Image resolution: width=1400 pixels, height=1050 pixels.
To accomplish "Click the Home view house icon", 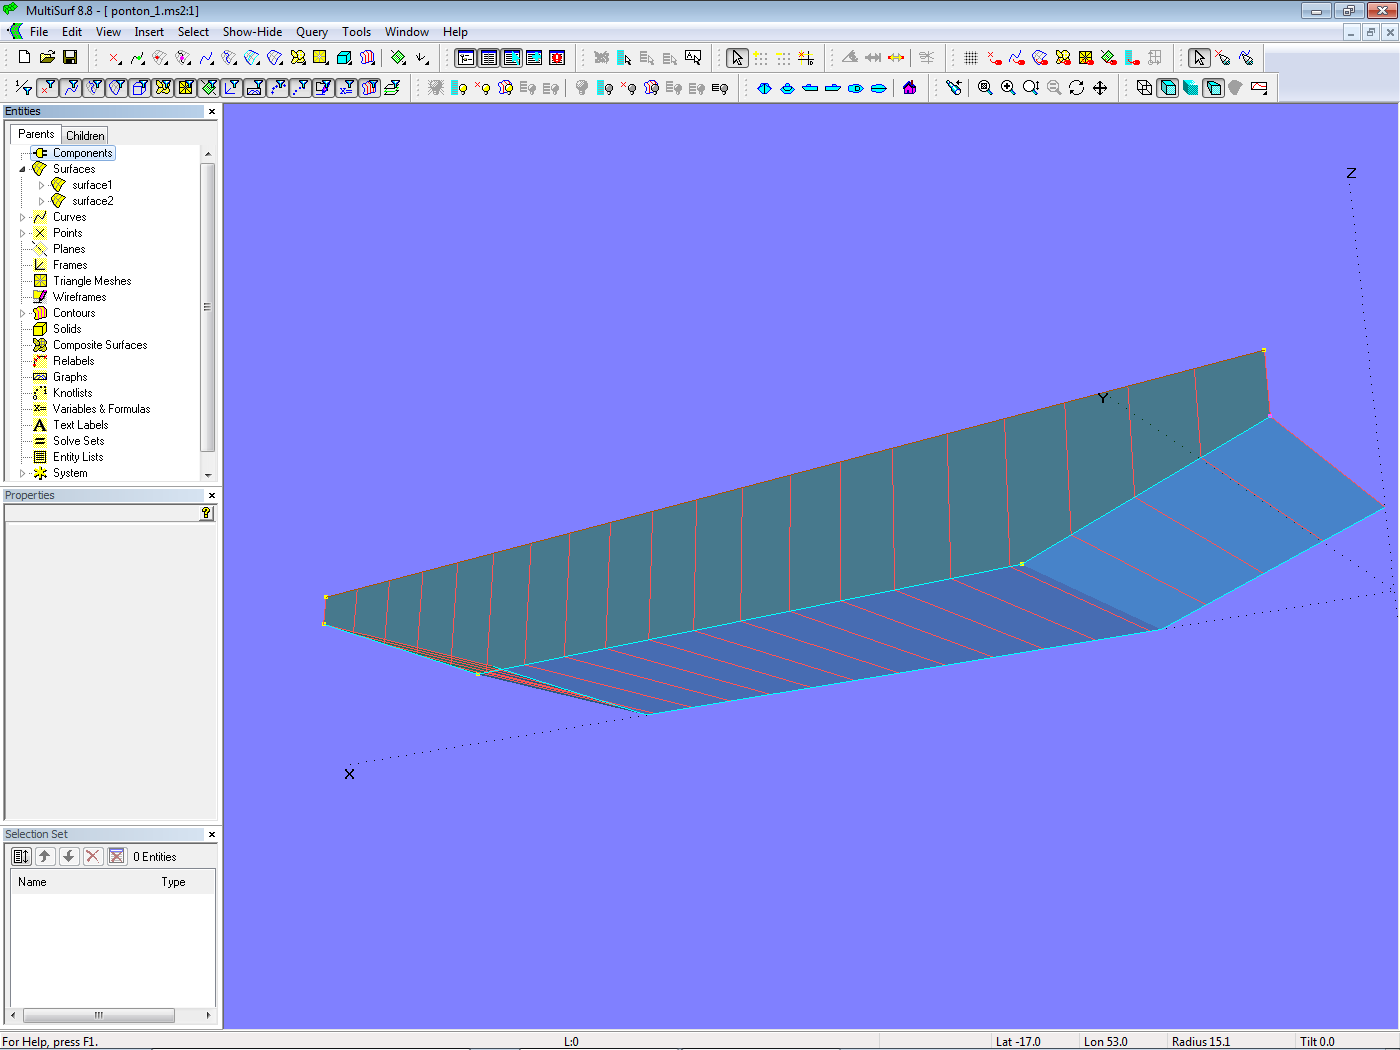I will [909, 88].
